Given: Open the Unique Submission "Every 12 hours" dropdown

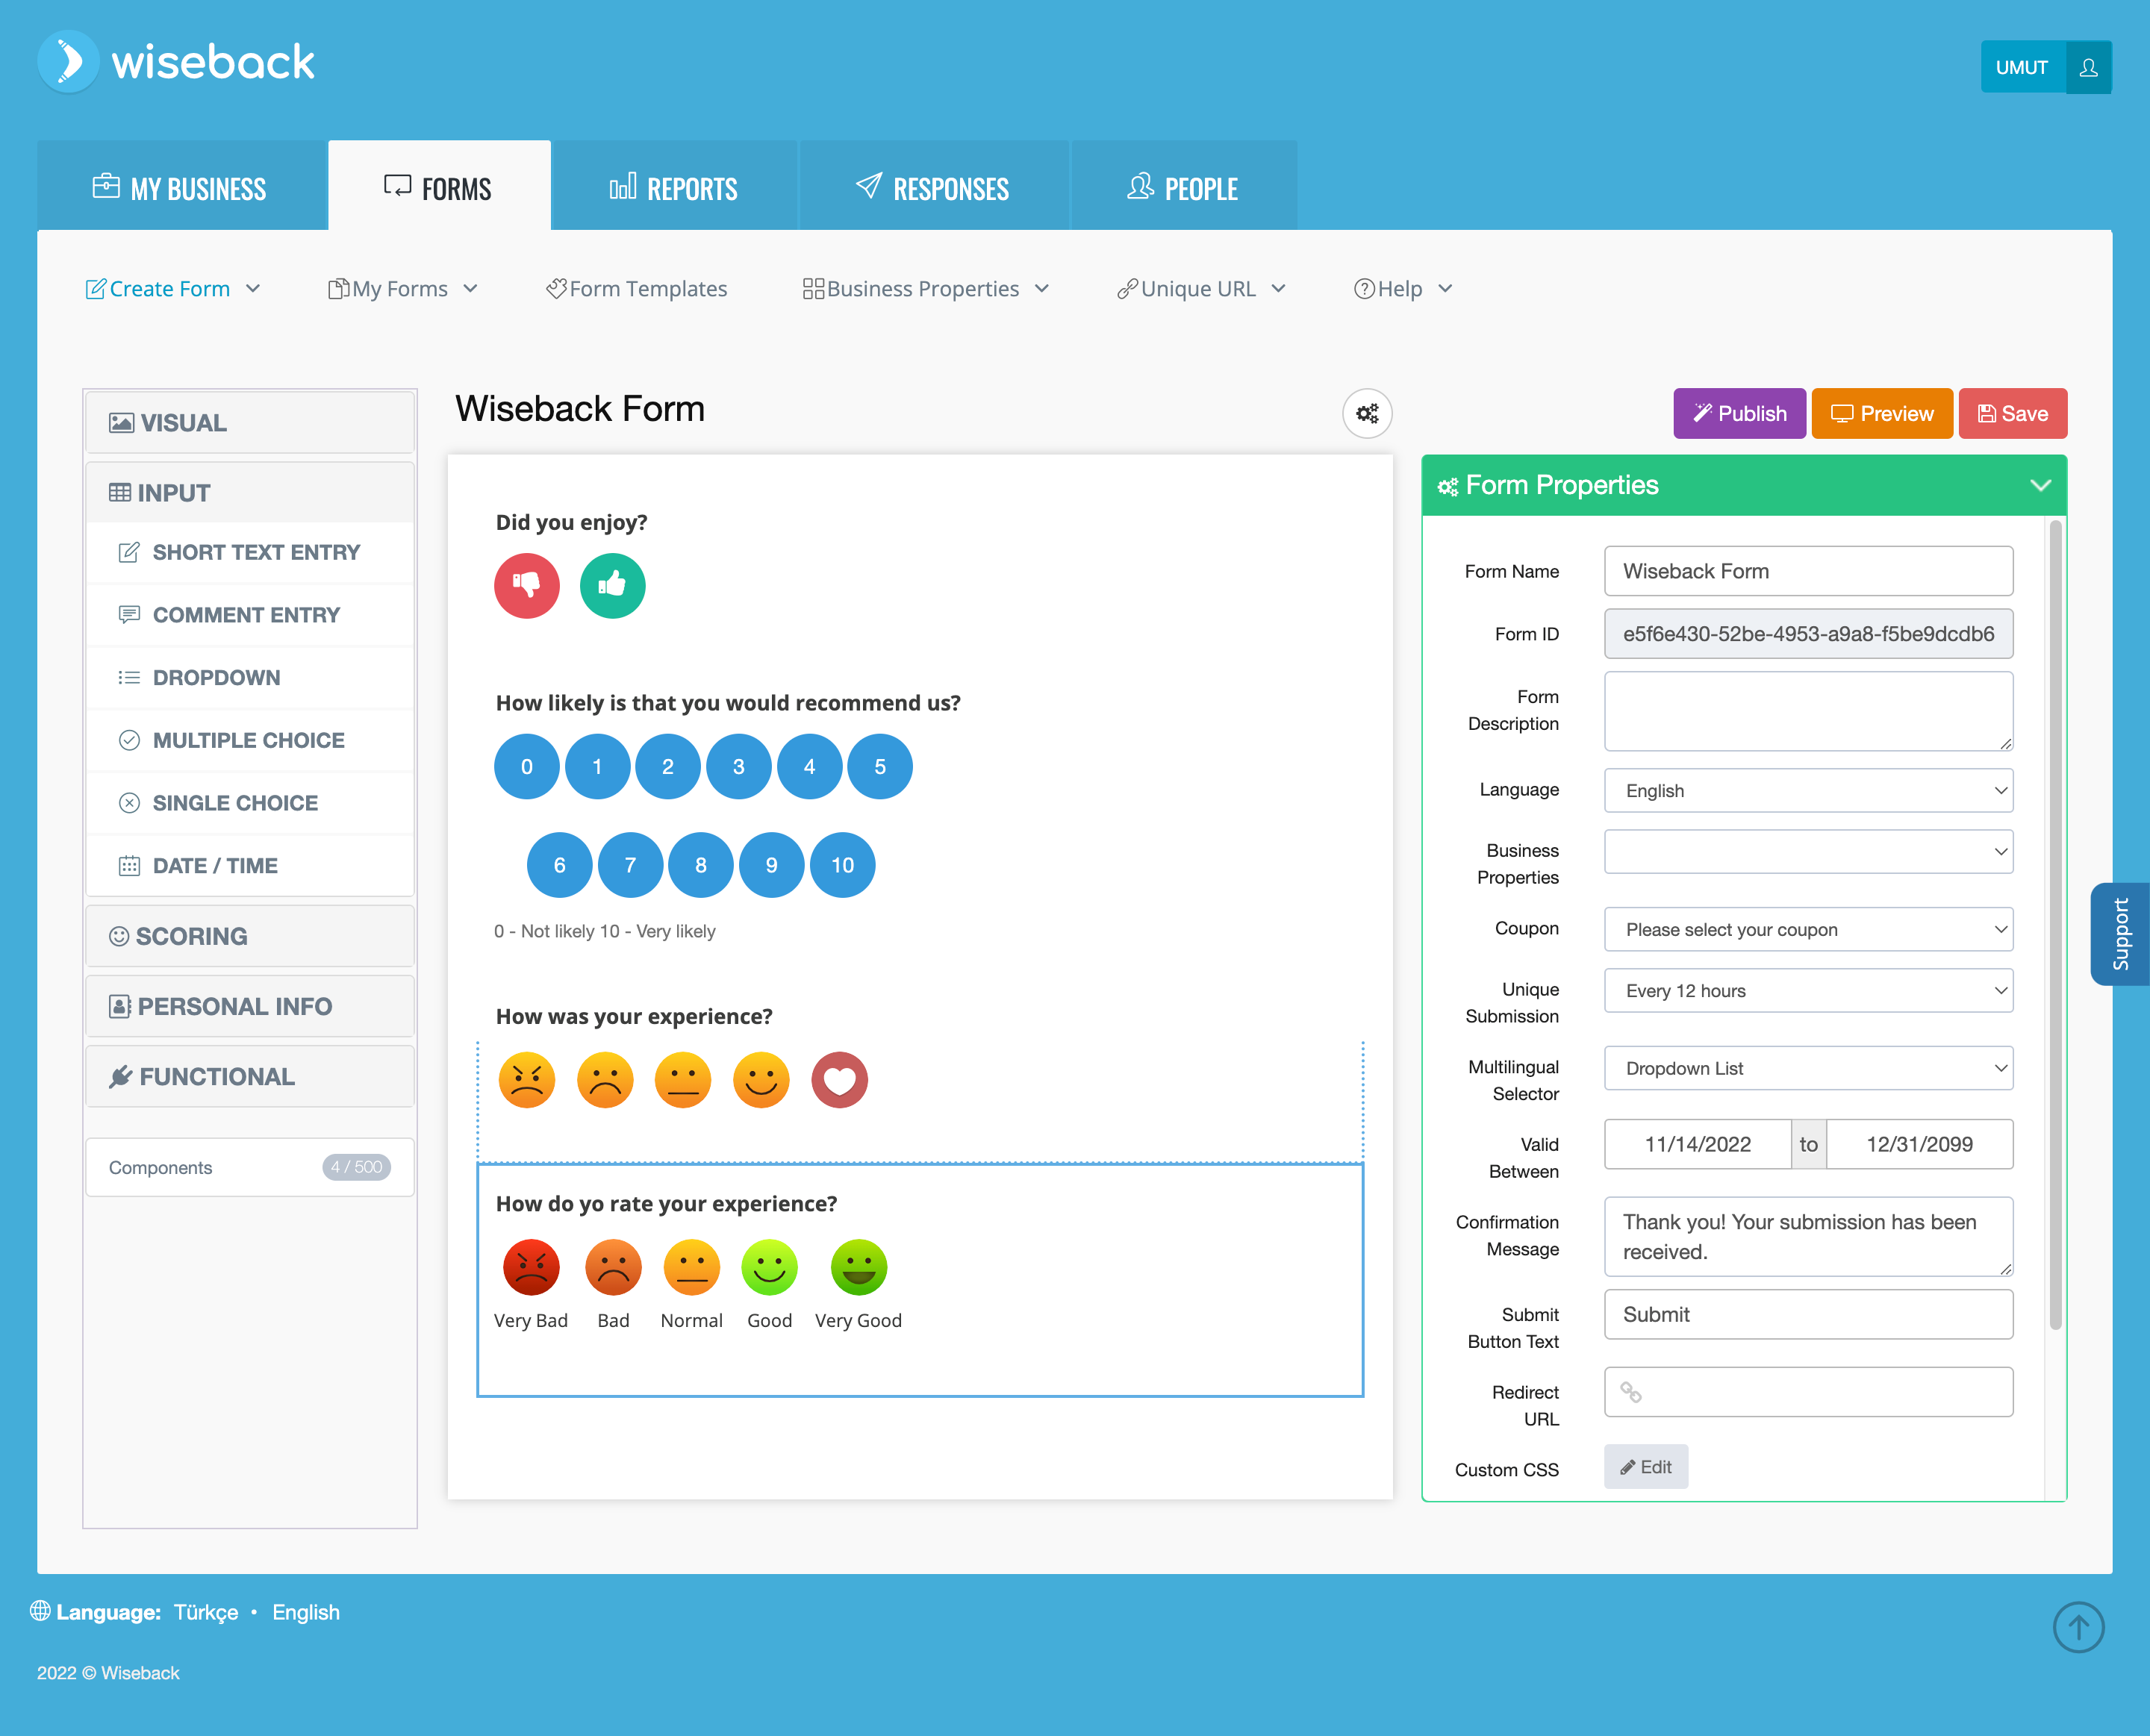Looking at the screenshot, I should click(x=1808, y=990).
